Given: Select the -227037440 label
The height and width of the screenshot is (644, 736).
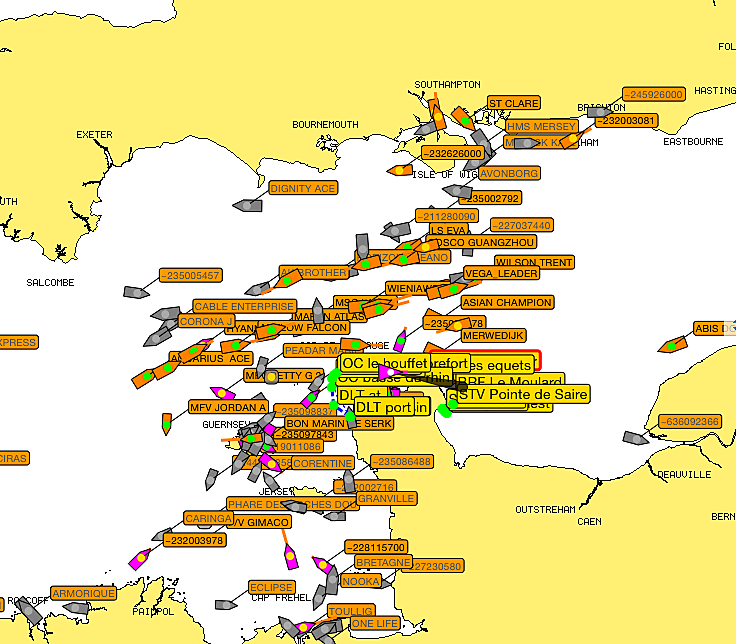Looking at the screenshot, I should 522,225.
